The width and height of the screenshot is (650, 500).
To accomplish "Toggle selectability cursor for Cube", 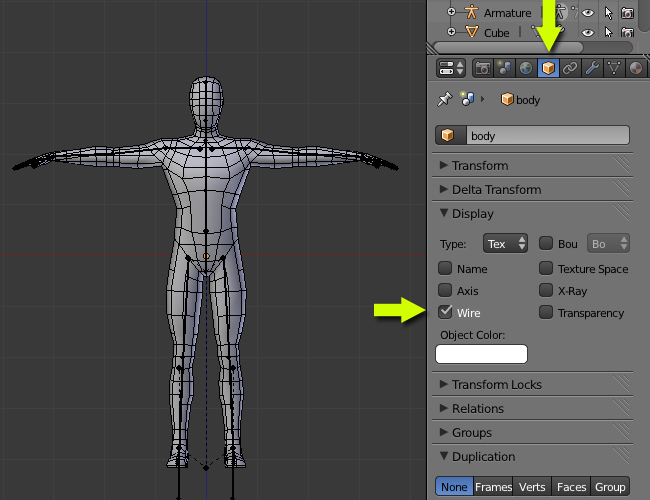I will coord(608,32).
